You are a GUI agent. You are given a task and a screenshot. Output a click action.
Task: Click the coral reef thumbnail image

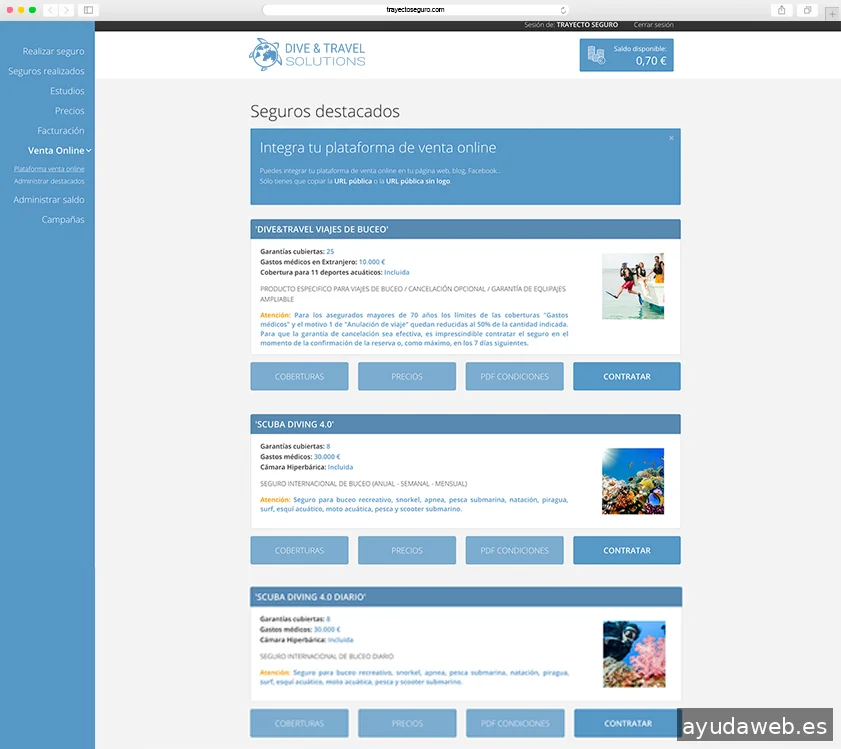pos(632,482)
